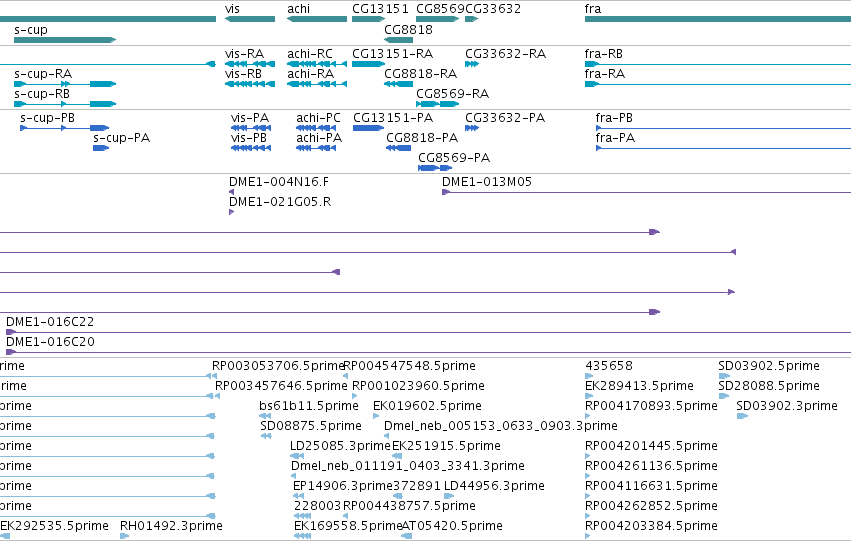This screenshot has height=541, width=851.
Task: Select the CG8569 gene label
Action: pyautogui.click(x=440, y=9)
